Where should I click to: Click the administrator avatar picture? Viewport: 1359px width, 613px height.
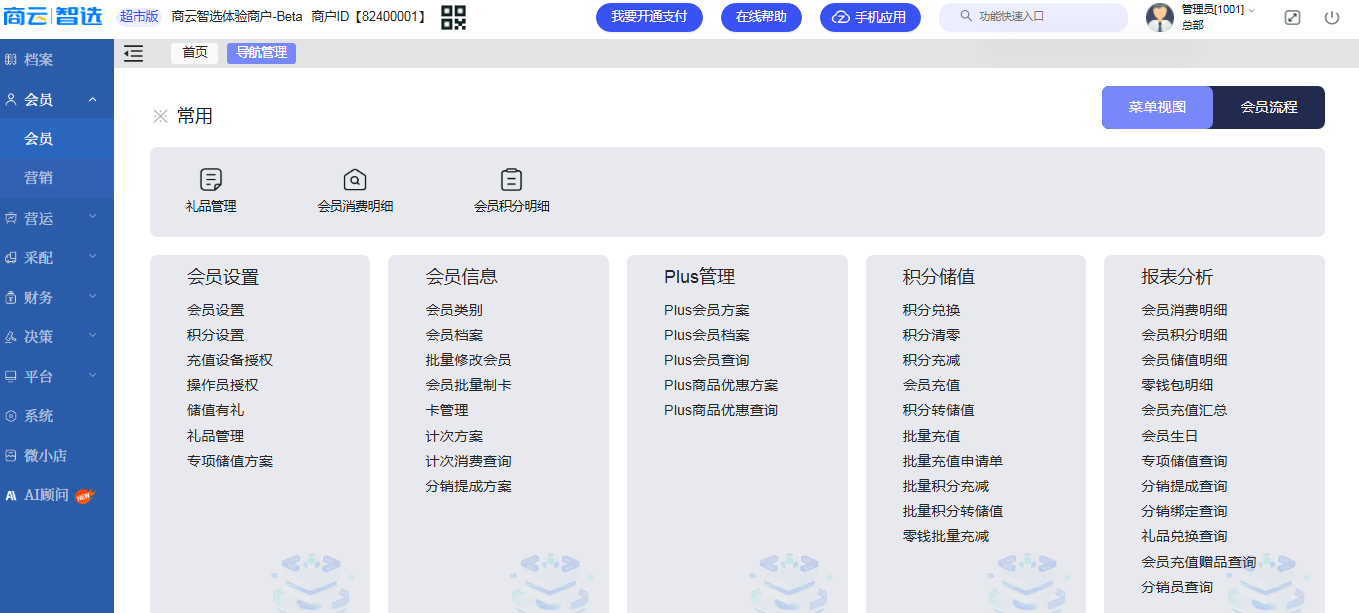coord(1160,17)
